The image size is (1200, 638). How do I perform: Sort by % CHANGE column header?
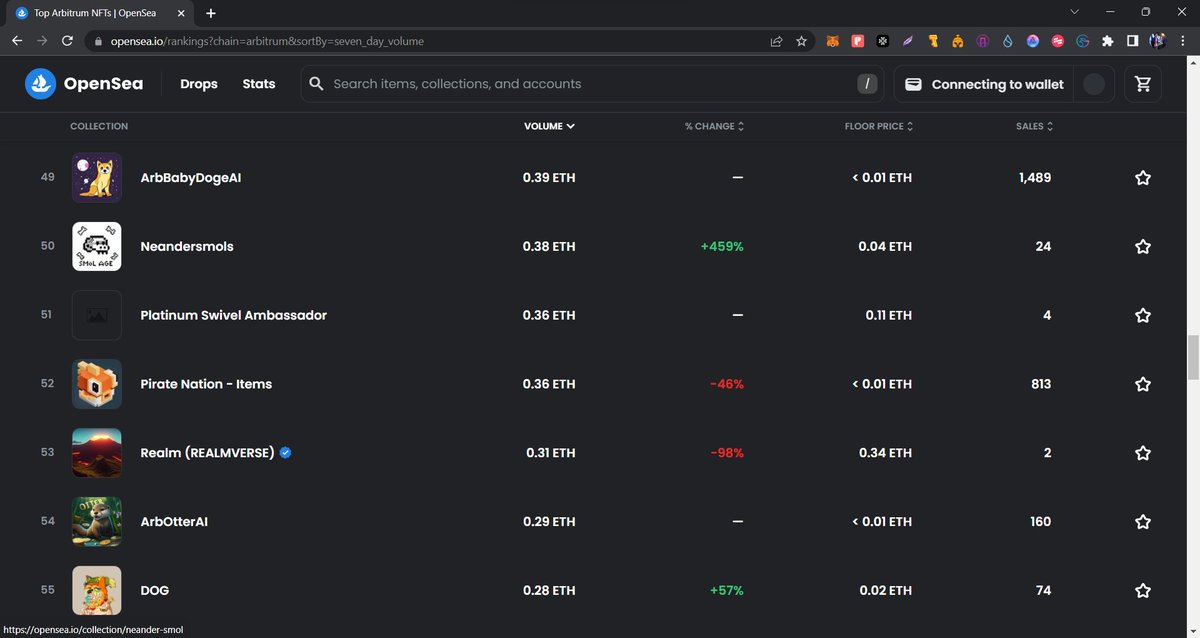(x=714, y=126)
